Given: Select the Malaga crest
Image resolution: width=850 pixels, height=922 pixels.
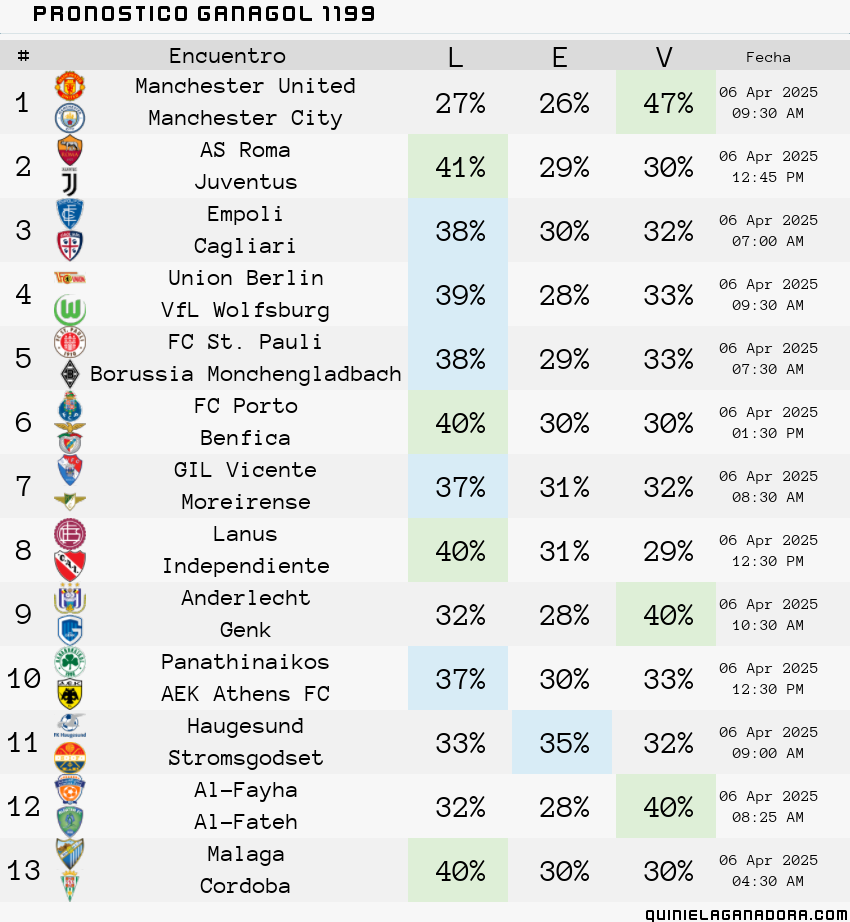Looking at the screenshot, I should pyautogui.click(x=70, y=854).
